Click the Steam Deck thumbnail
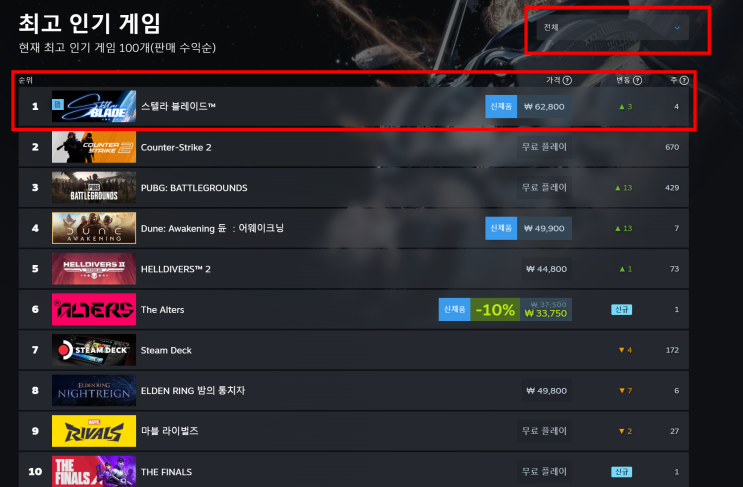 pos(94,350)
